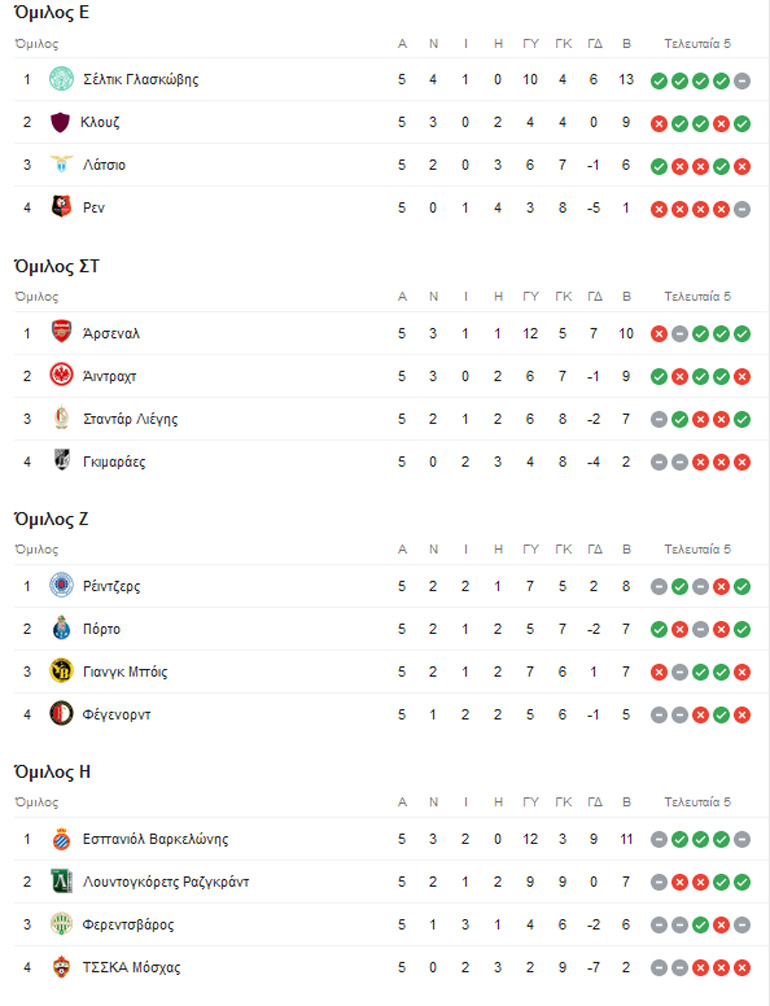The width and height of the screenshot is (770, 1006).
Task: Click the Arsenal club crest
Action: (x=62, y=333)
